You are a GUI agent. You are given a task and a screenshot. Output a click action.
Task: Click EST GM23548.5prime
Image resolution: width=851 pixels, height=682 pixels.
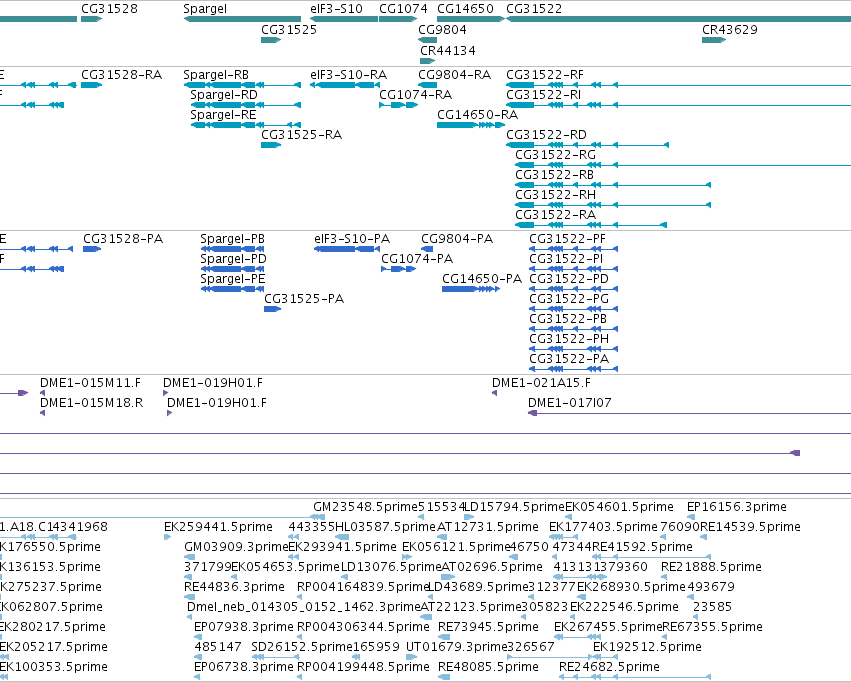[319, 517]
